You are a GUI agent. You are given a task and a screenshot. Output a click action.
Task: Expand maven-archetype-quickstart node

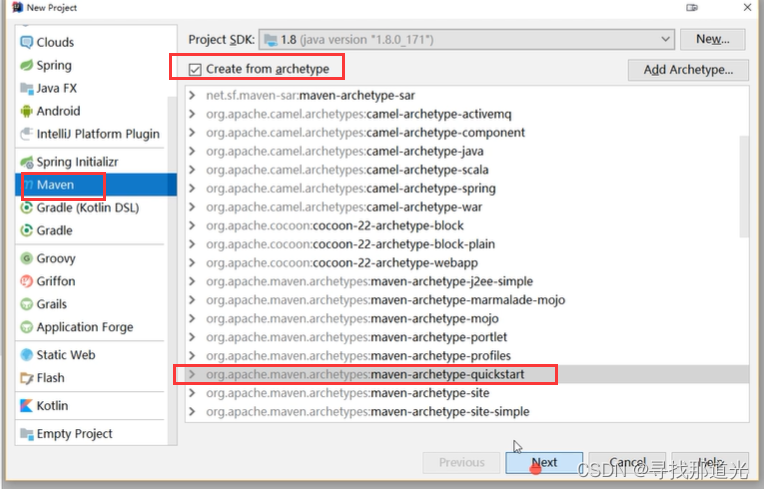[x=192, y=374]
